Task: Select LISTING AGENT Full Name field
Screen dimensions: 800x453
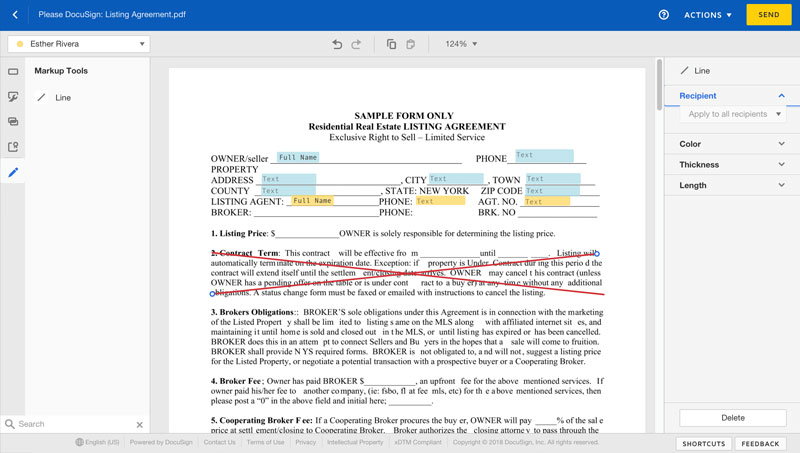Action: pos(312,200)
